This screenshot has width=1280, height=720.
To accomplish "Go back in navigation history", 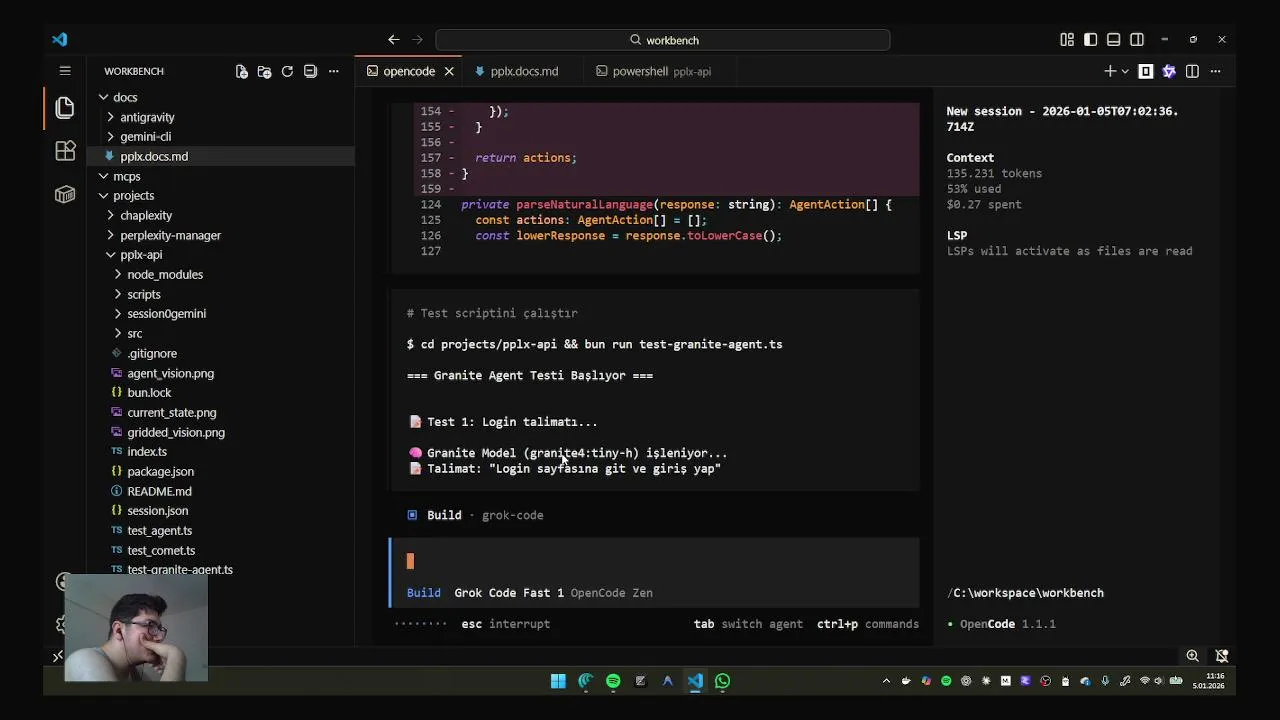I will (394, 40).
